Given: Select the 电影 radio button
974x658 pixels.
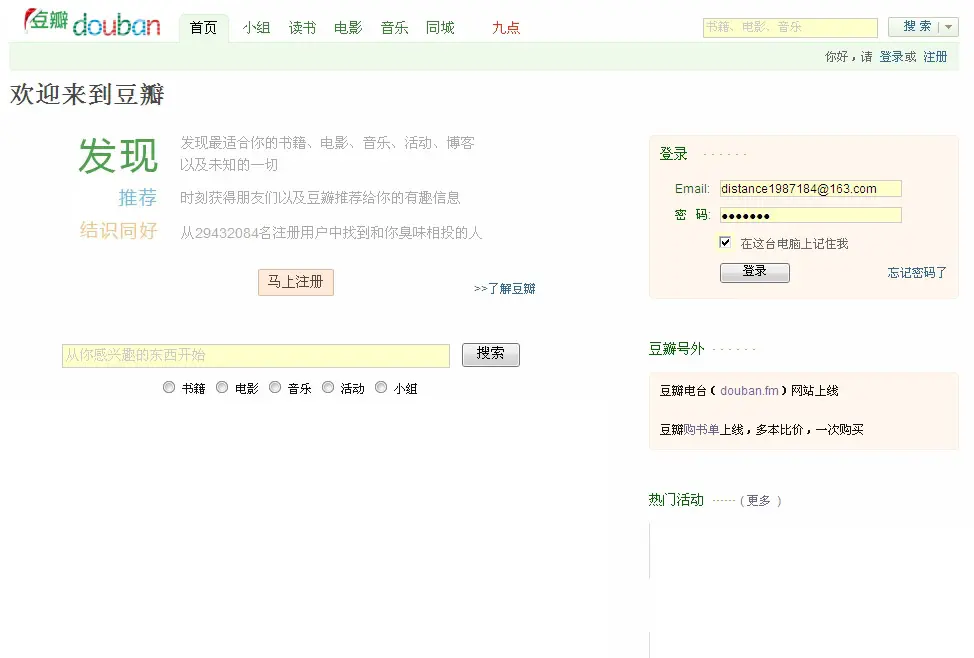Looking at the screenshot, I should pos(222,388).
